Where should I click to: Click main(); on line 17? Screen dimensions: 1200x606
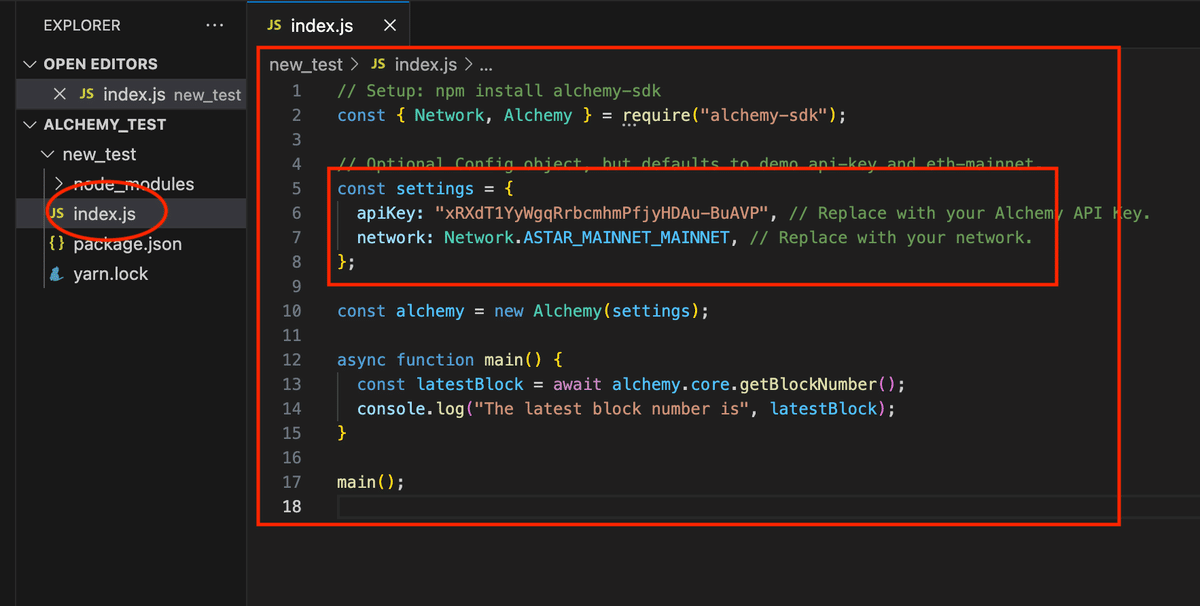point(371,482)
